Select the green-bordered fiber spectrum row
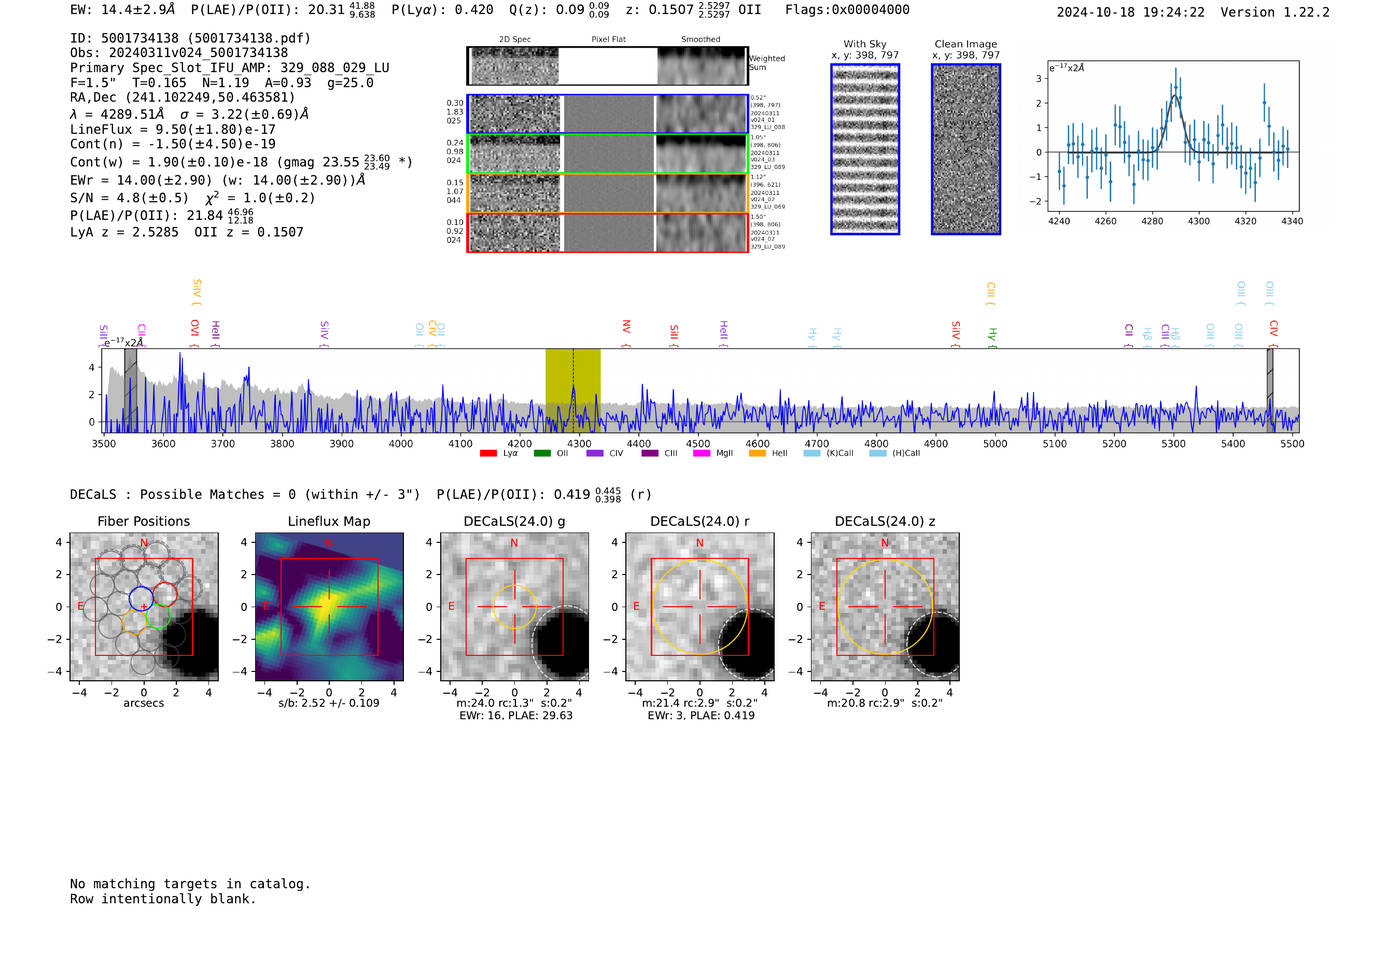This screenshot has height=953, width=1400. (x=608, y=154)
